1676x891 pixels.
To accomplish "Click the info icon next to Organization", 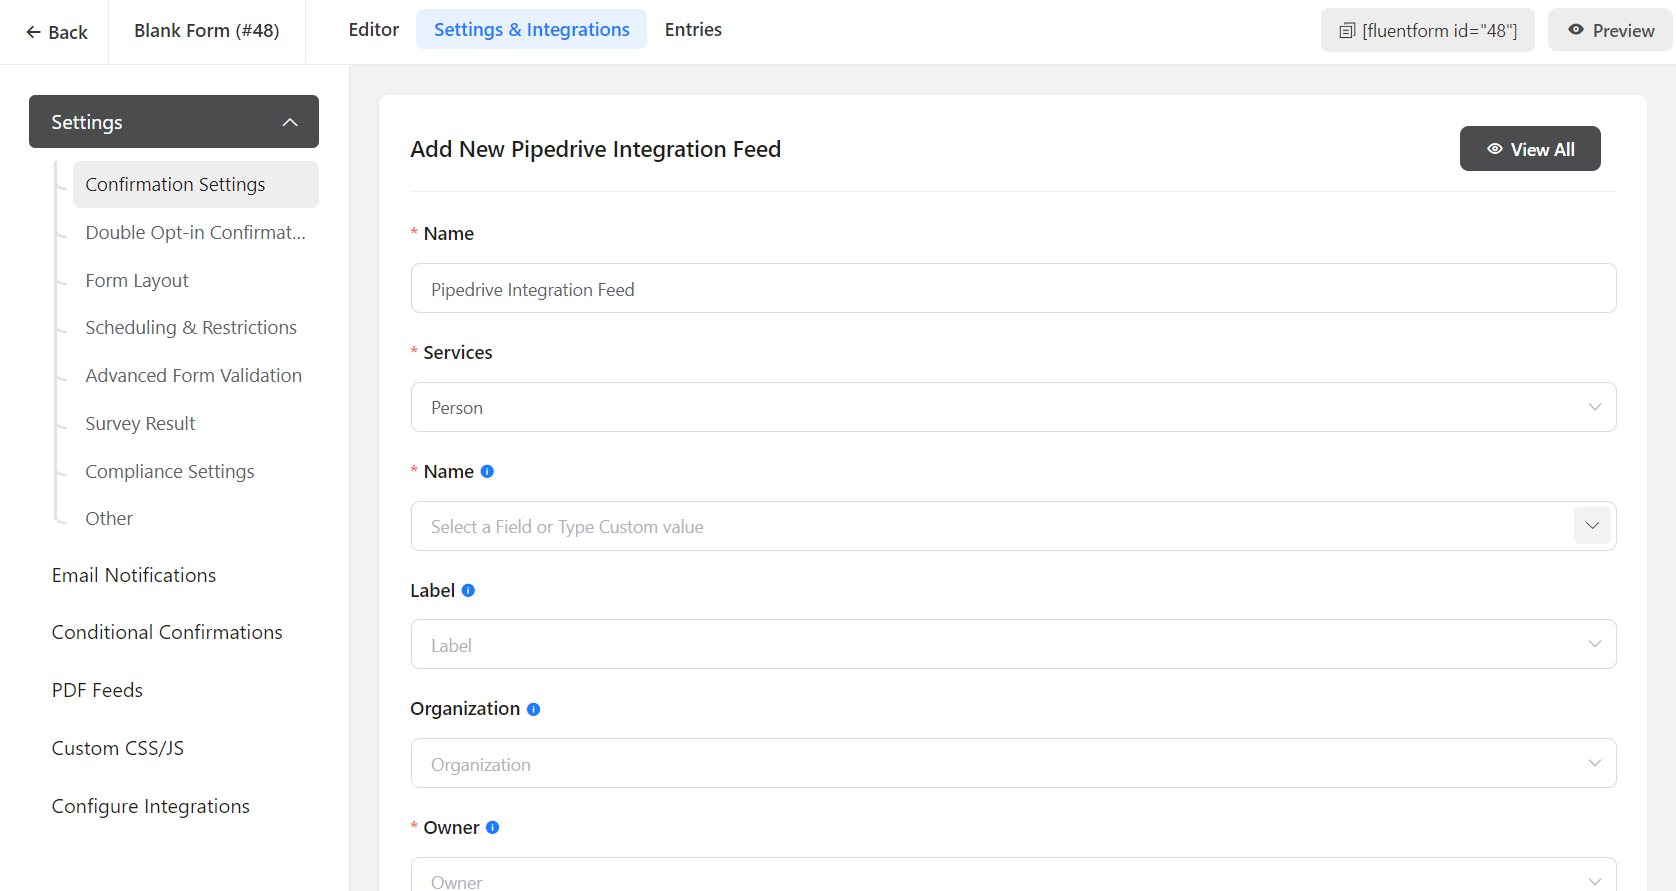I will [533, 710].
